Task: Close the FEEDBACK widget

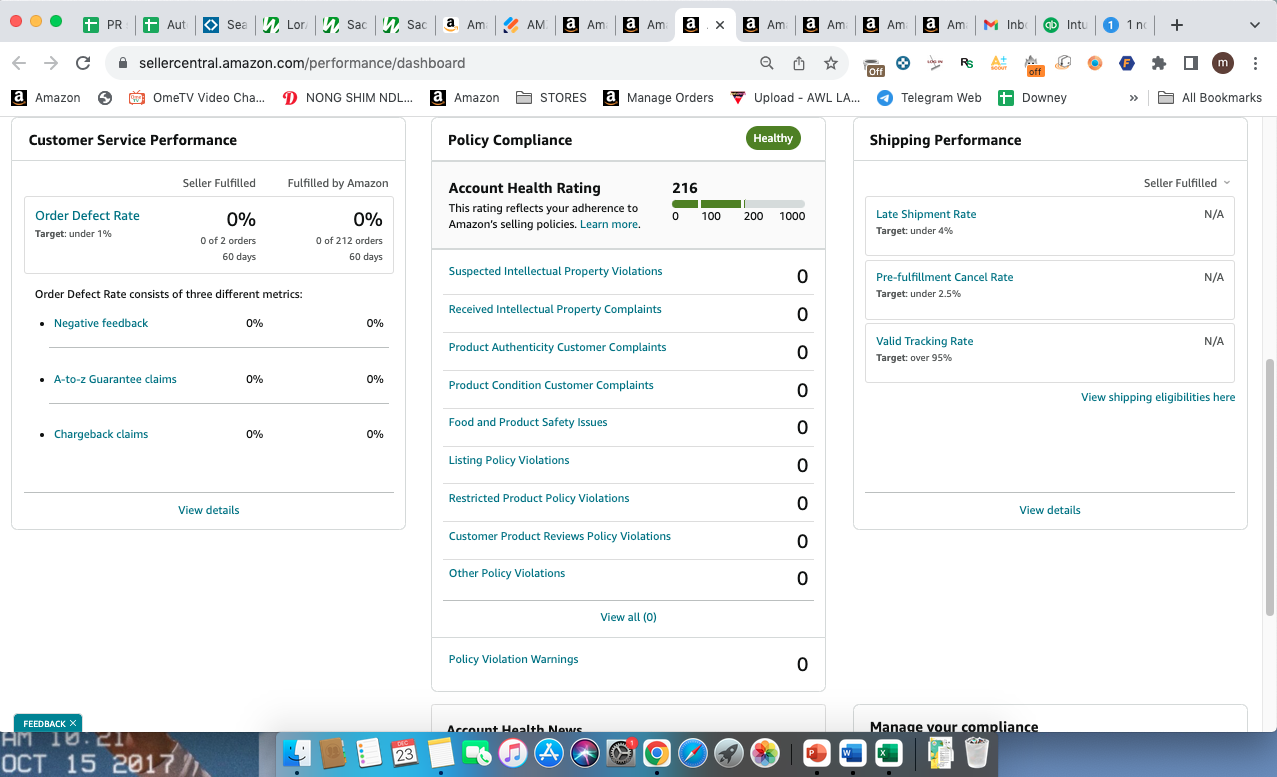Action: tap(73, 723)
